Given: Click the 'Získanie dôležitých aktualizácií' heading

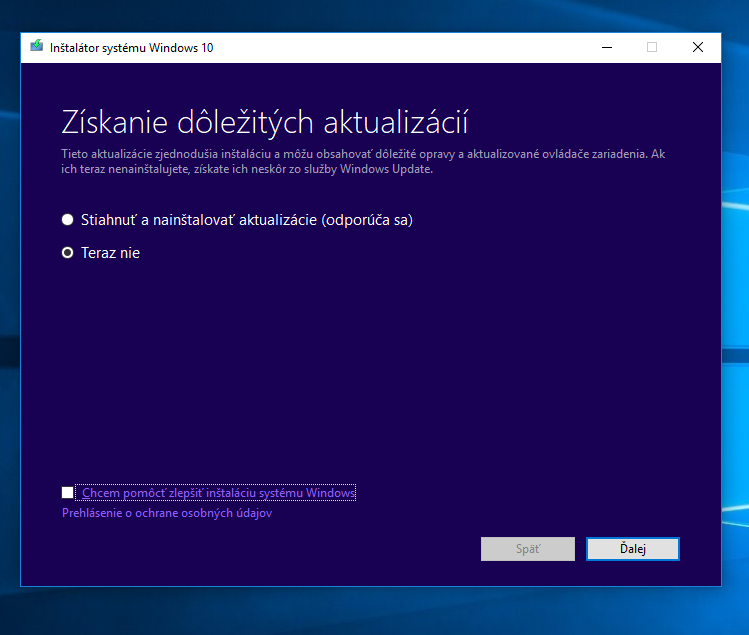Looking at the screenshot, I should tap(265, 122).
